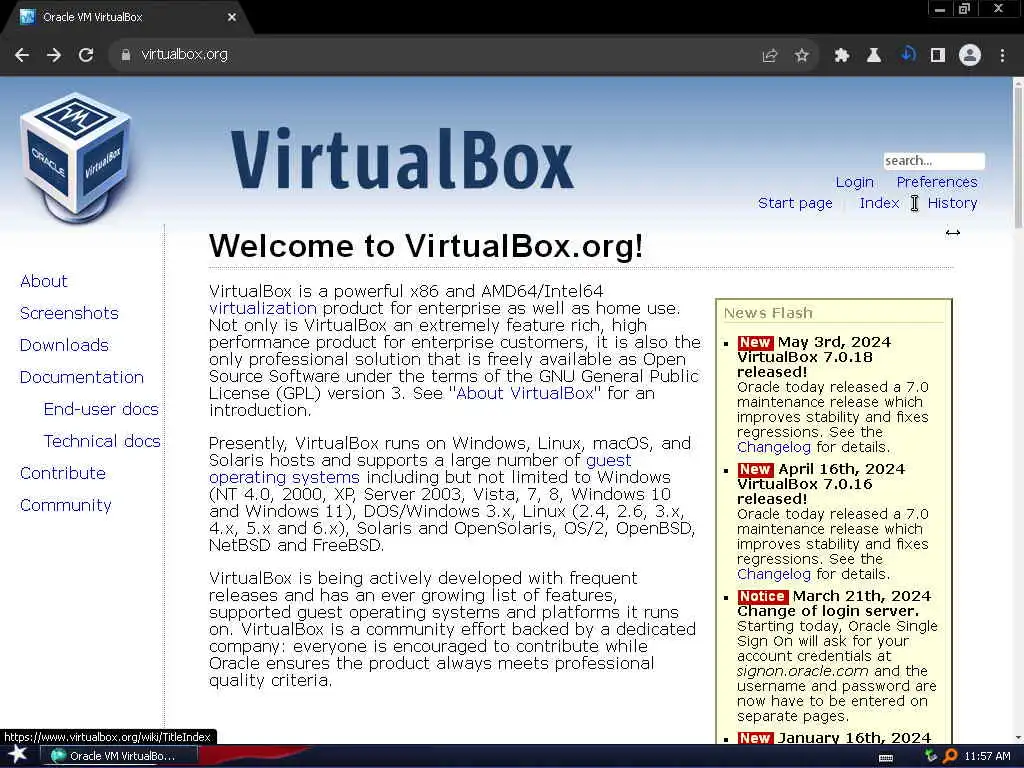Open Downloads in the sidebar
Viewport: 1024px width, 768px height.
(x=64, y=345)
